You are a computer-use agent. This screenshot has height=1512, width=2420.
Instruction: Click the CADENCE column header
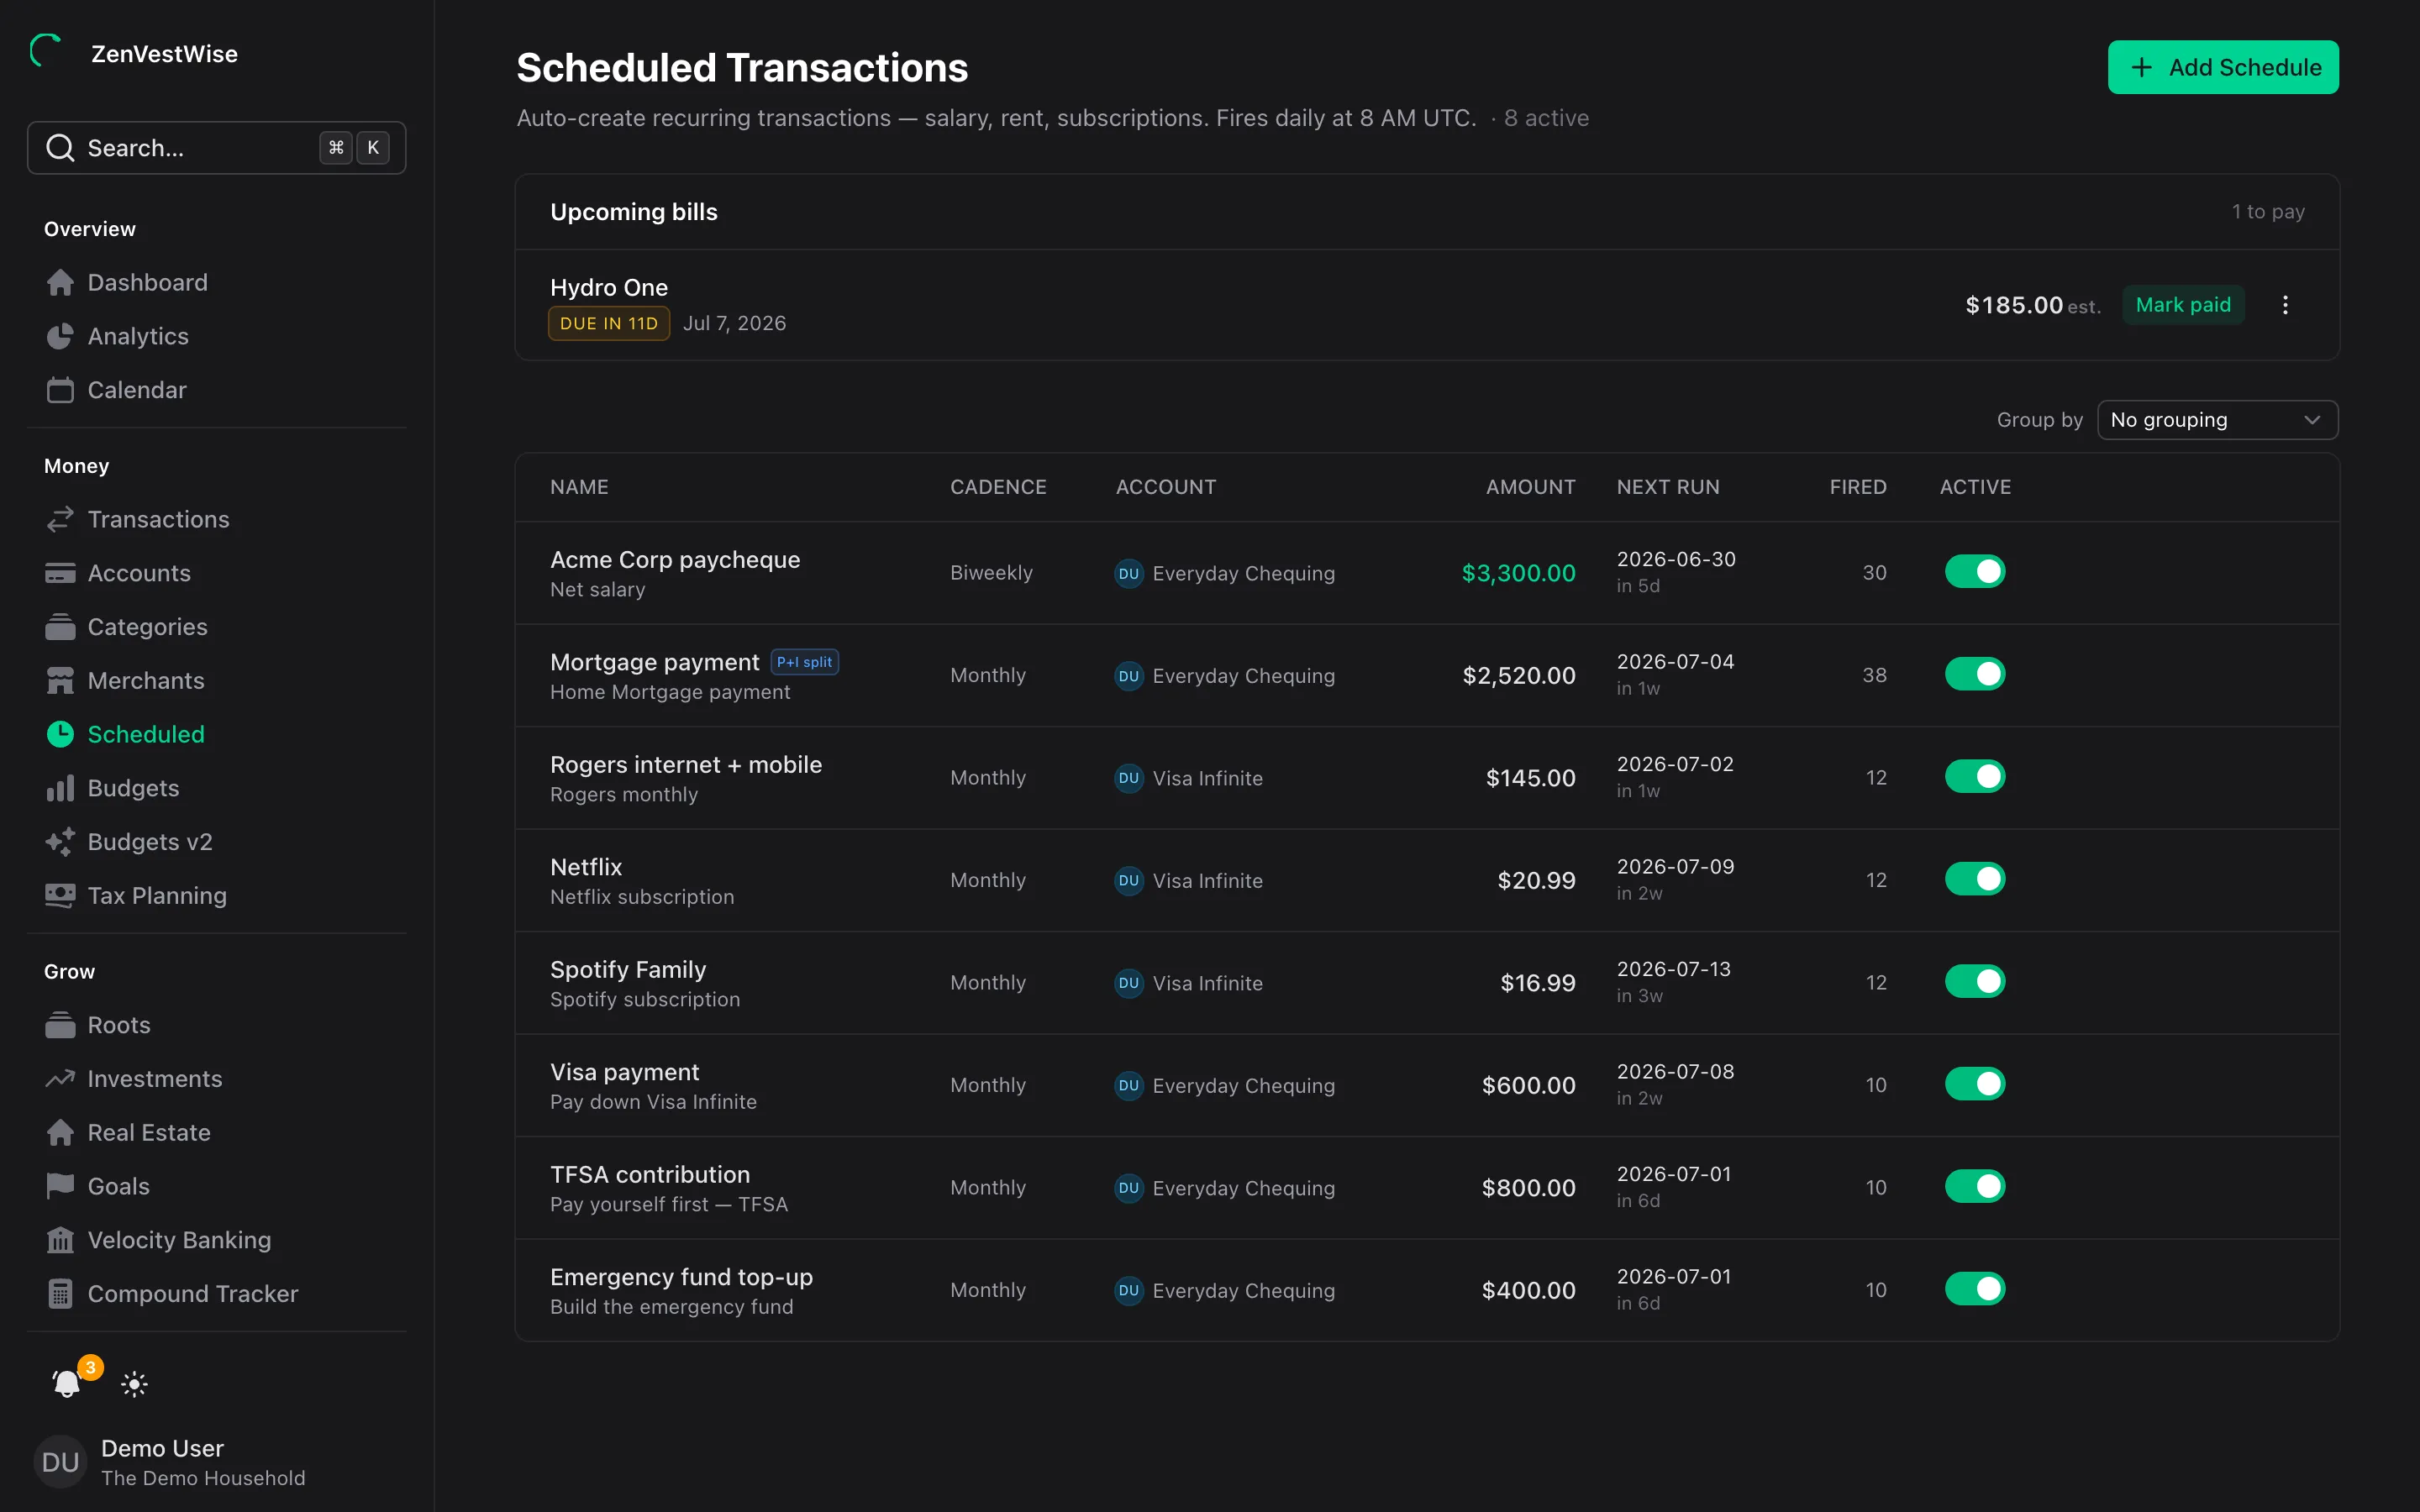pos(998,487)
